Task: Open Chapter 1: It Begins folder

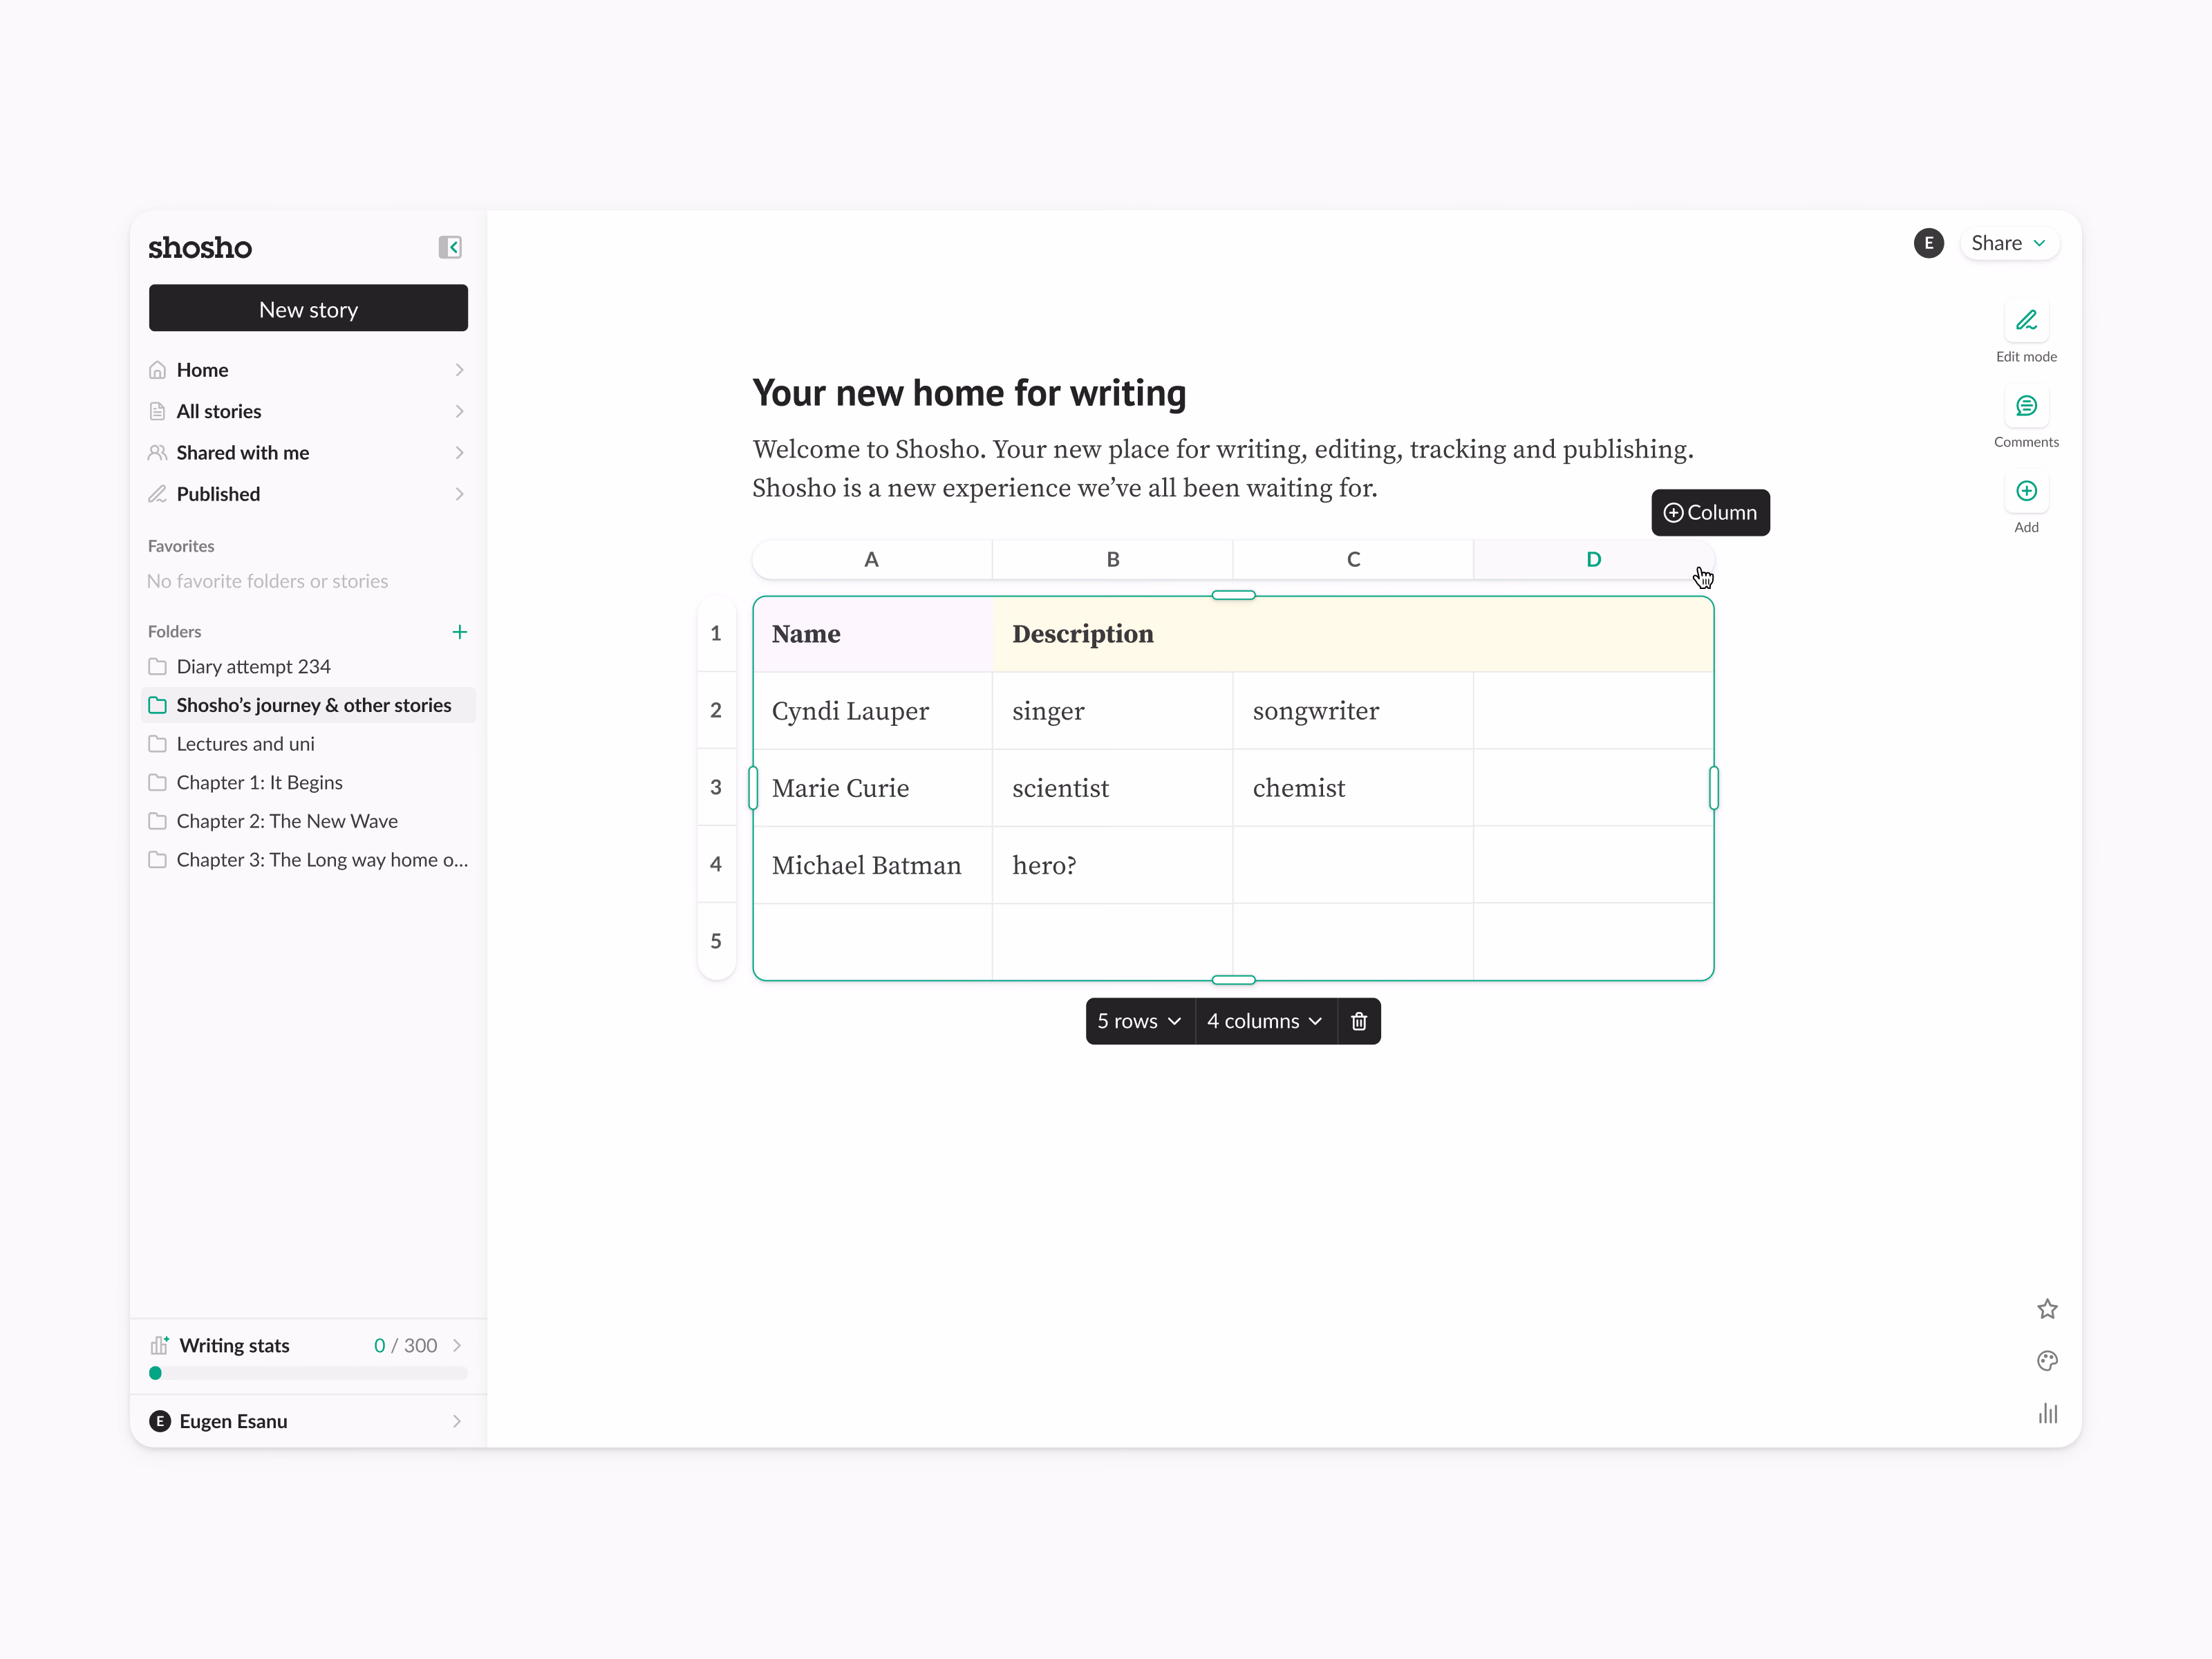Action: pyautogui.click(x=310, y=782)
